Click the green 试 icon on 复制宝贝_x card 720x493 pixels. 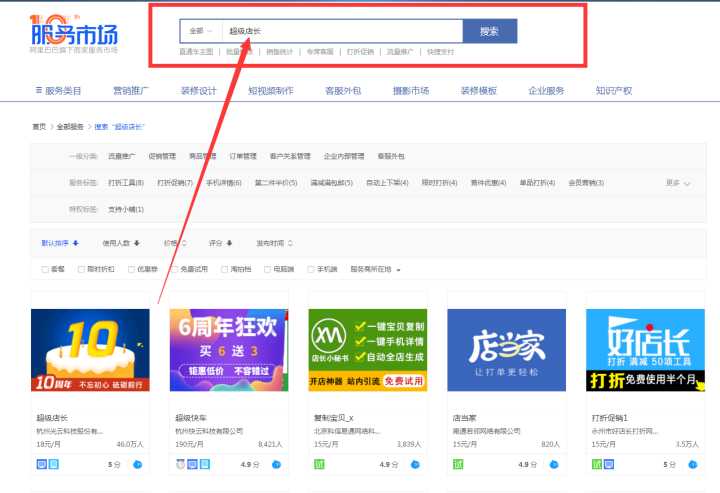[x=320, y=464]
